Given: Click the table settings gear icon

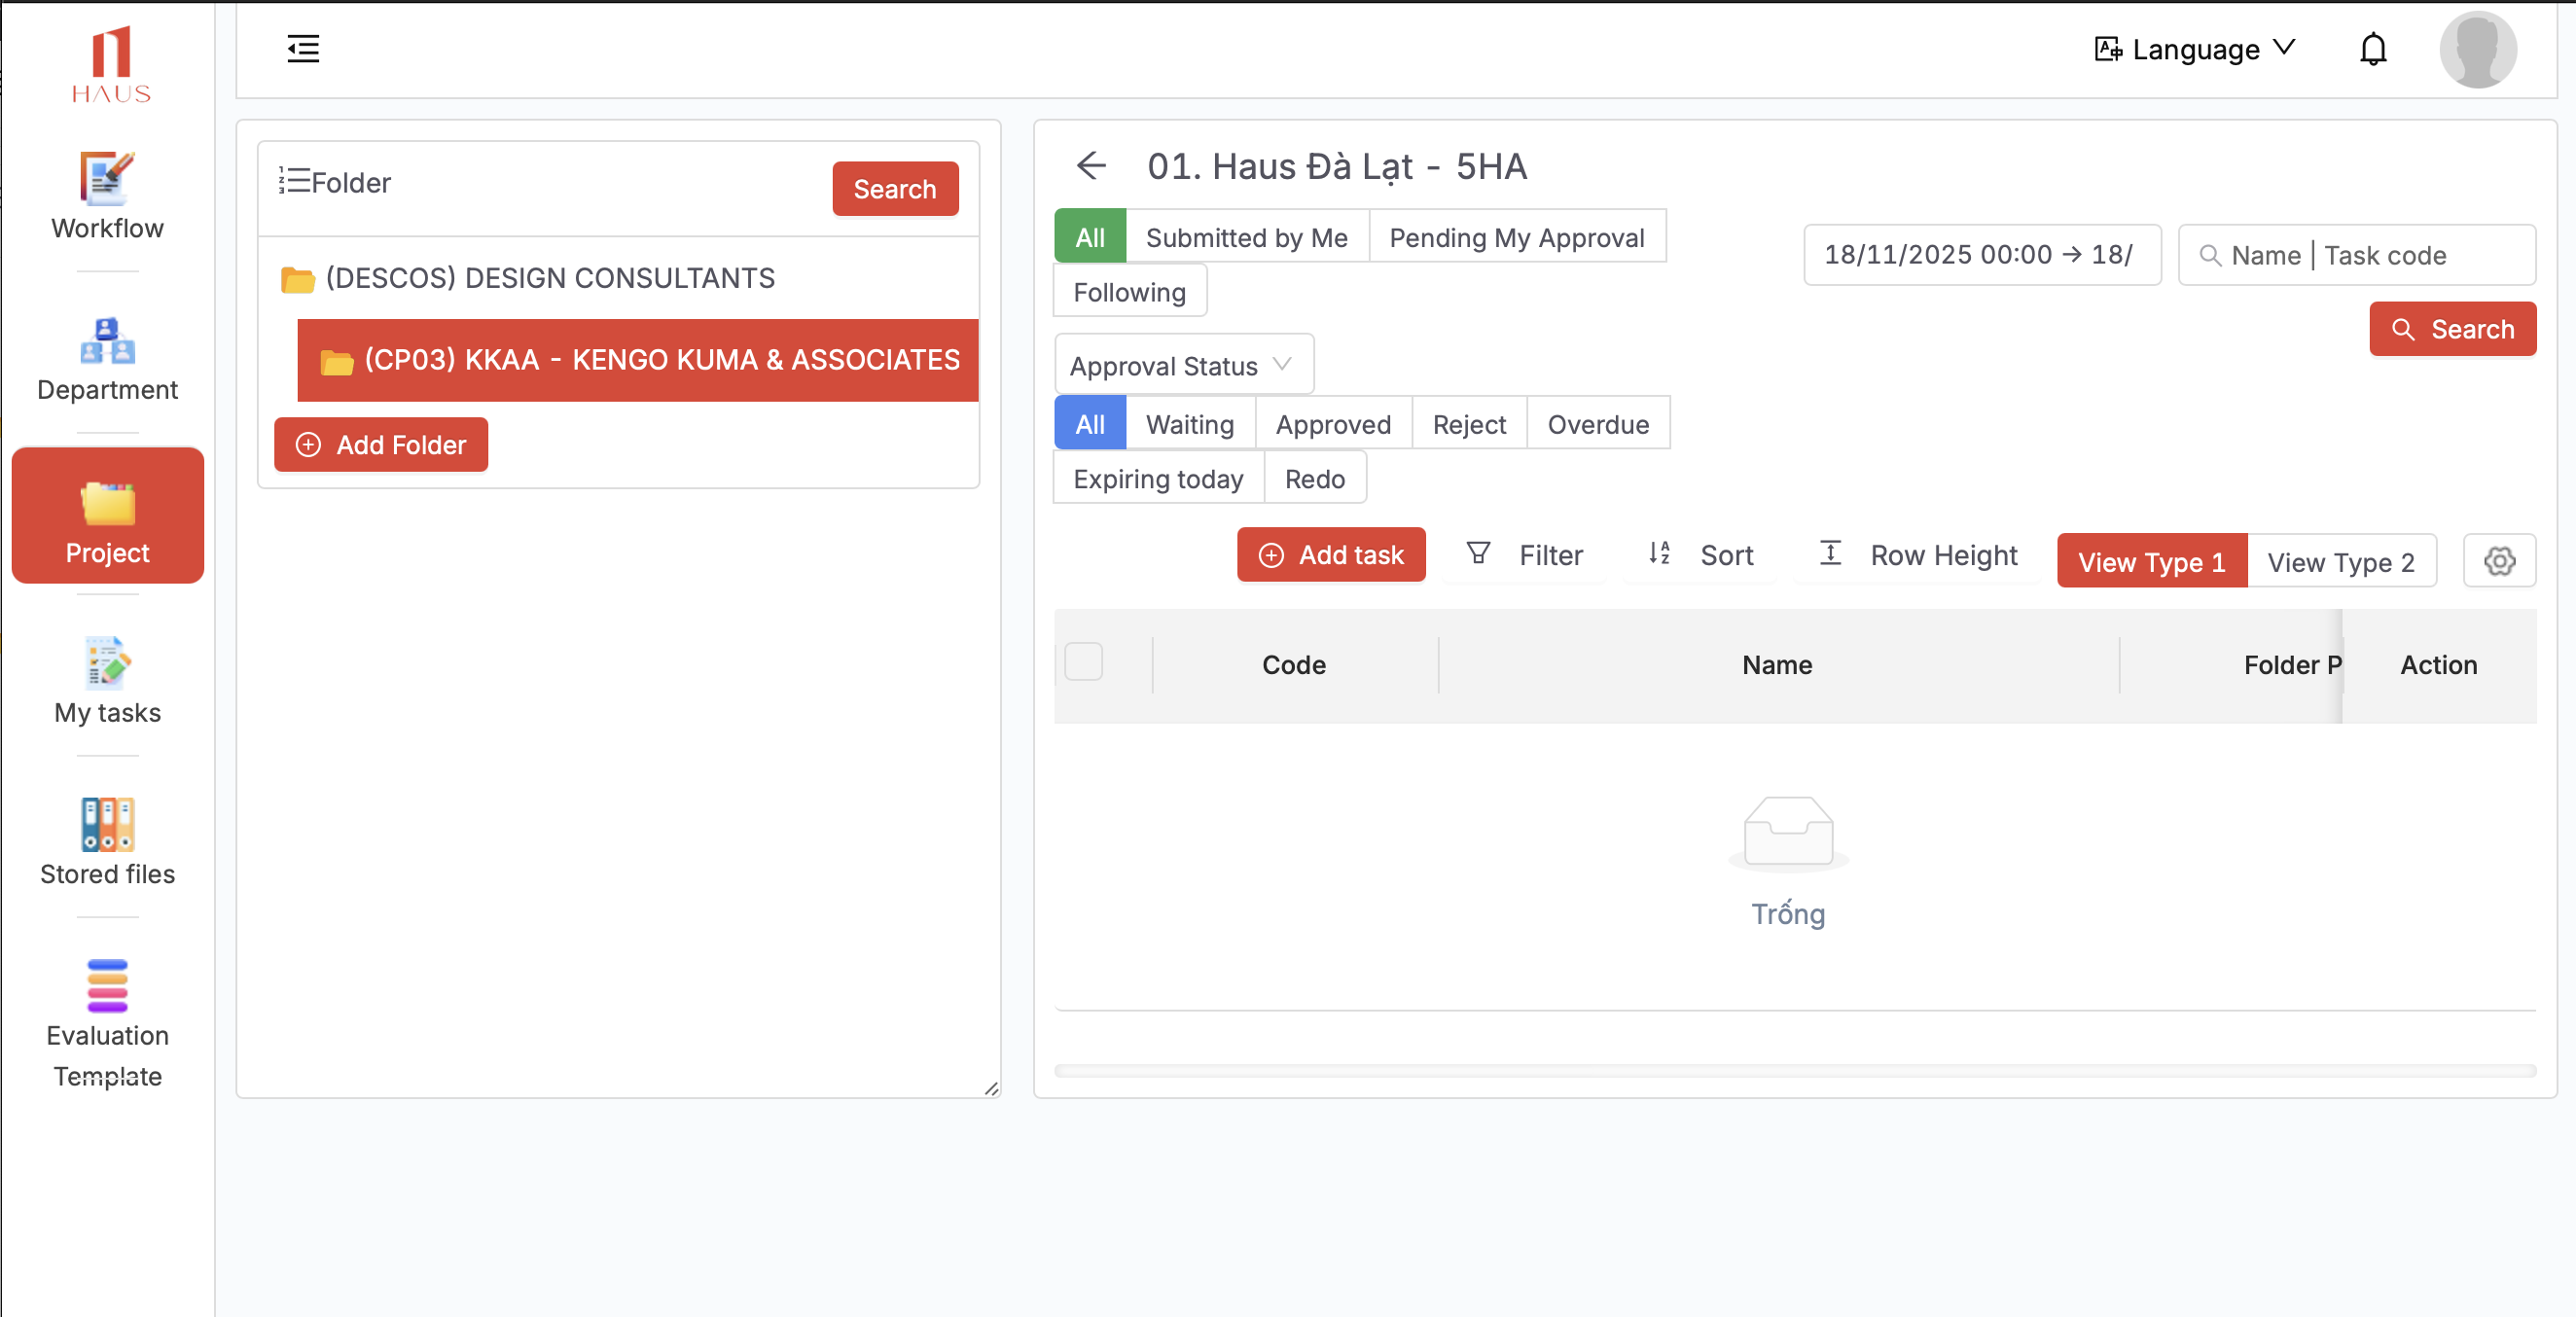Looking at the screenshot, I should 2498,561.
